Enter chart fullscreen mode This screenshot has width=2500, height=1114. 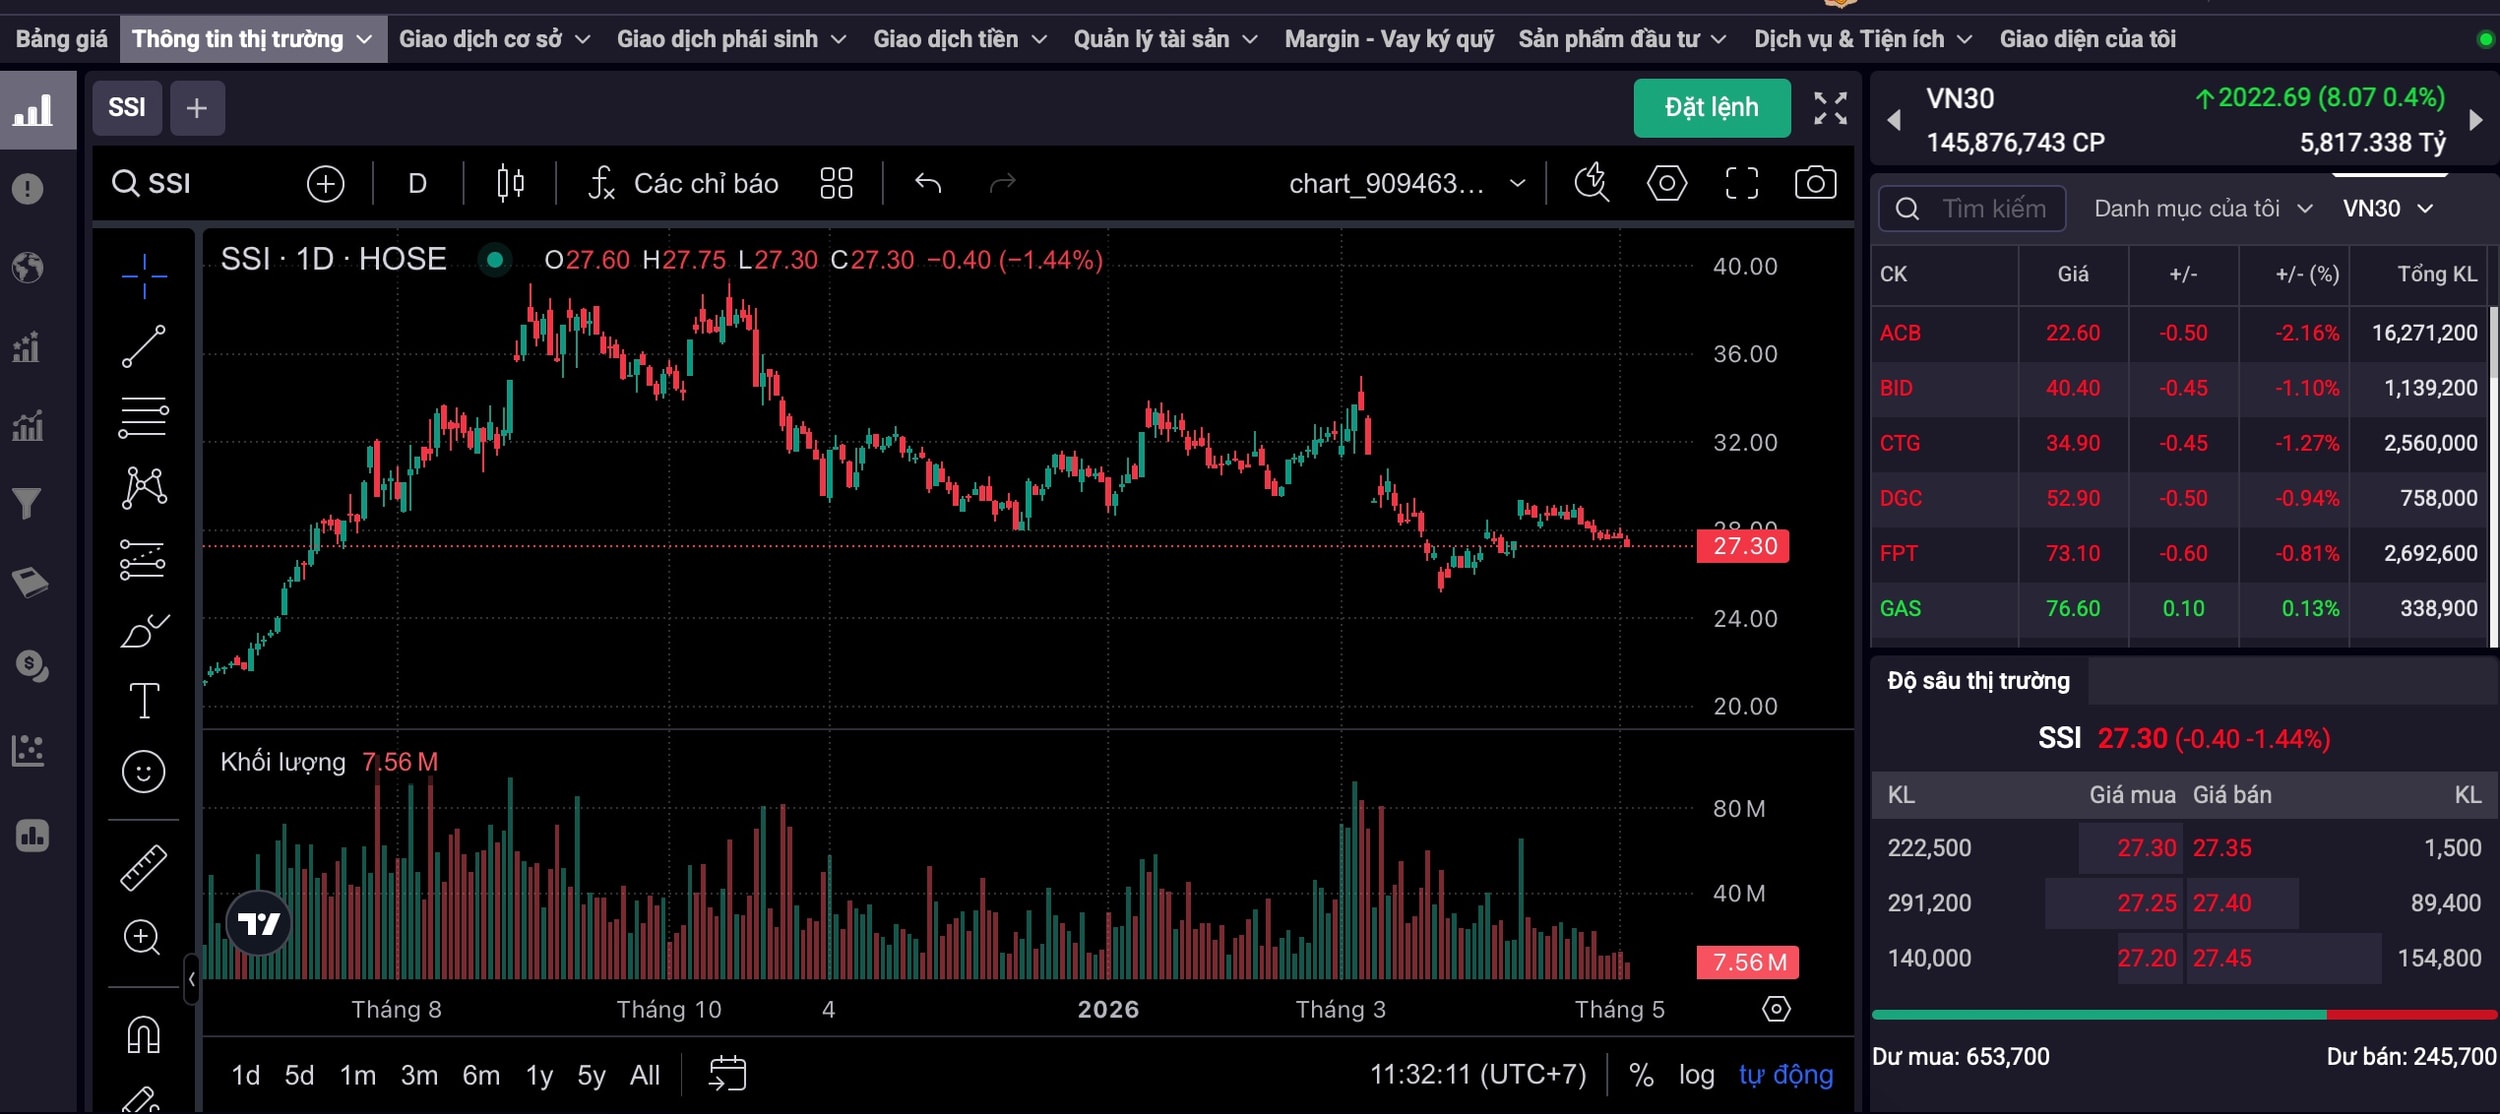click(x=1741, y=183)
